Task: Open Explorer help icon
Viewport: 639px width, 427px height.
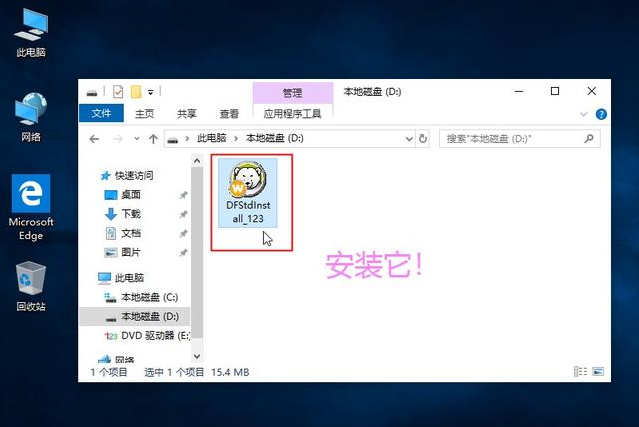Action: coord(601,114)
